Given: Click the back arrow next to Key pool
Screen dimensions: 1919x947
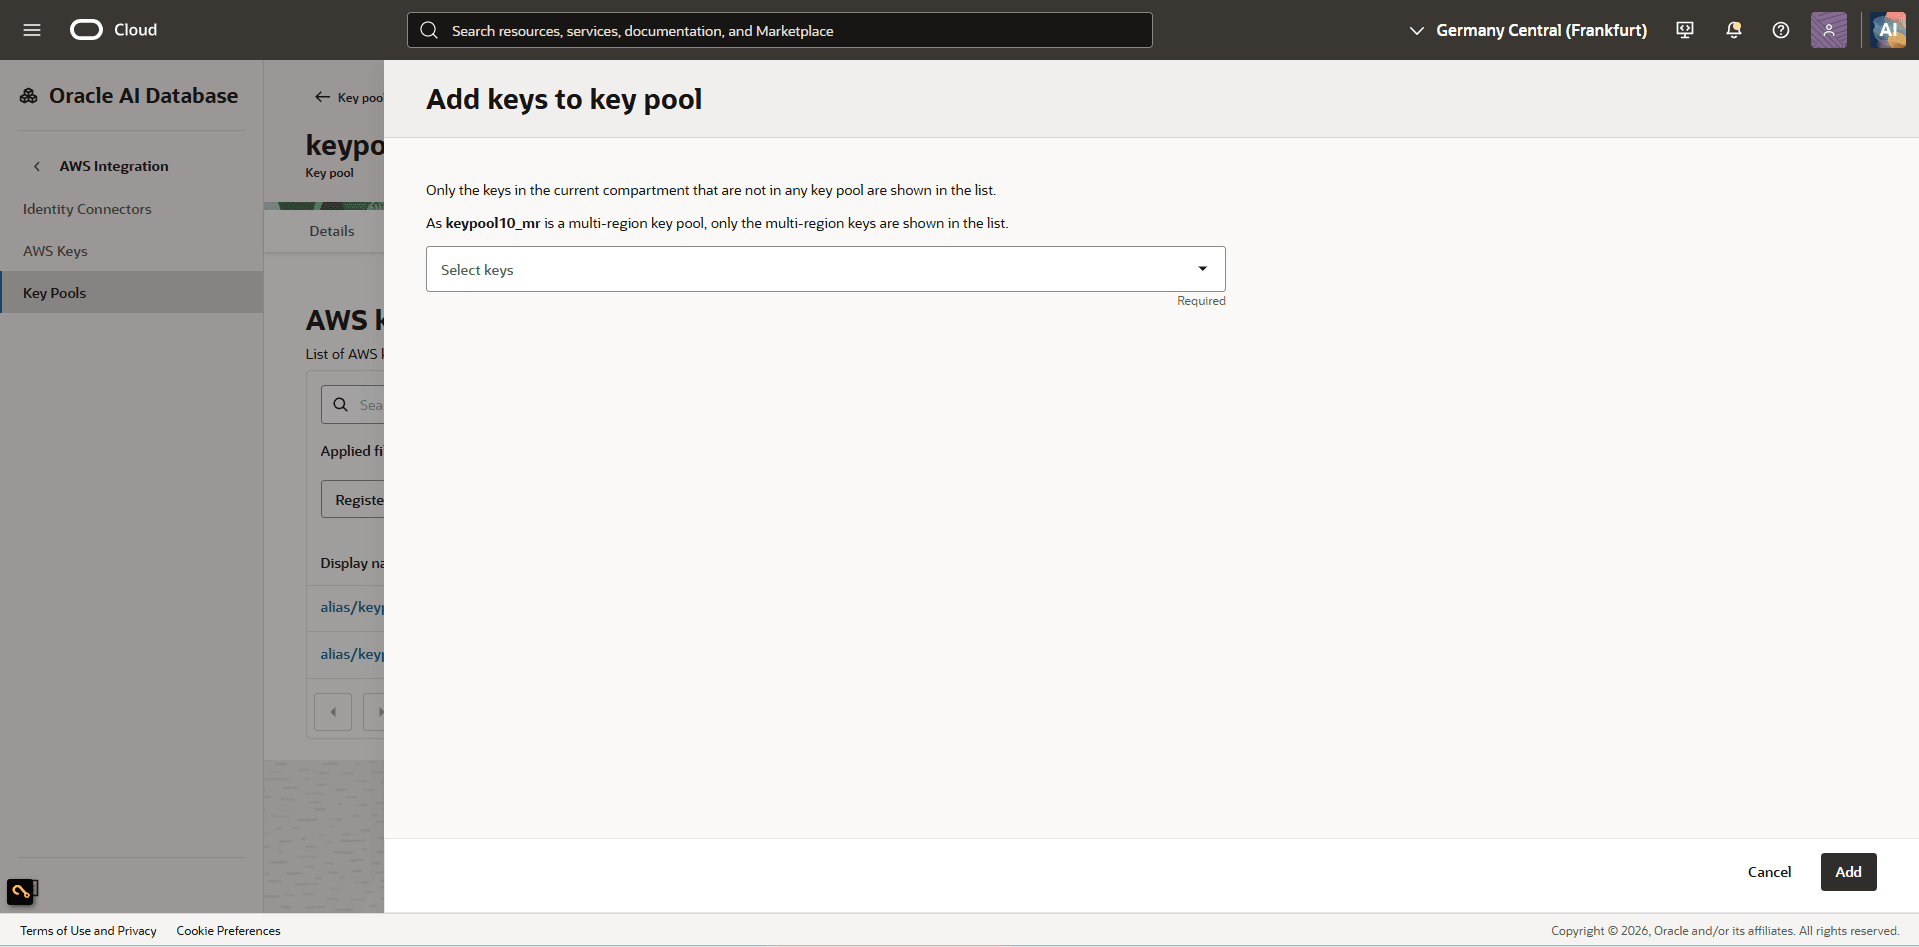Looking at the screenshot, I should (322, 97).
